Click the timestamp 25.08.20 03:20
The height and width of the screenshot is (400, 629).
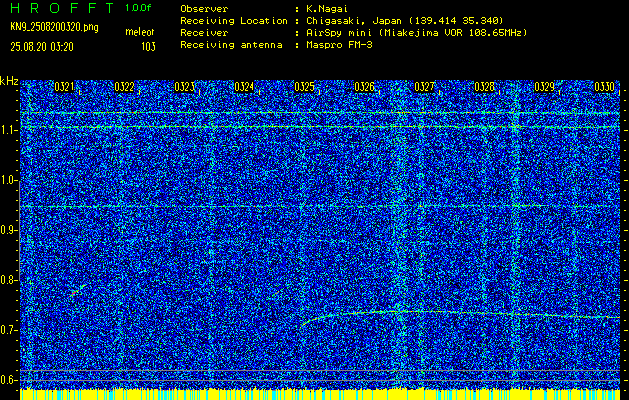[42, 47]
